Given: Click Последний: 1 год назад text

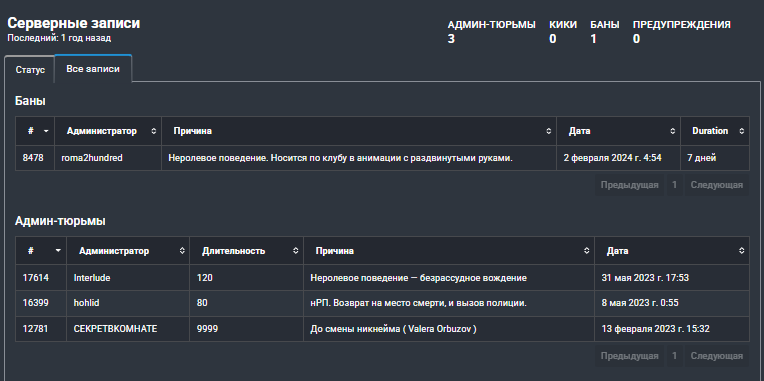Looking at the screenshot, I should pos(59,38).
